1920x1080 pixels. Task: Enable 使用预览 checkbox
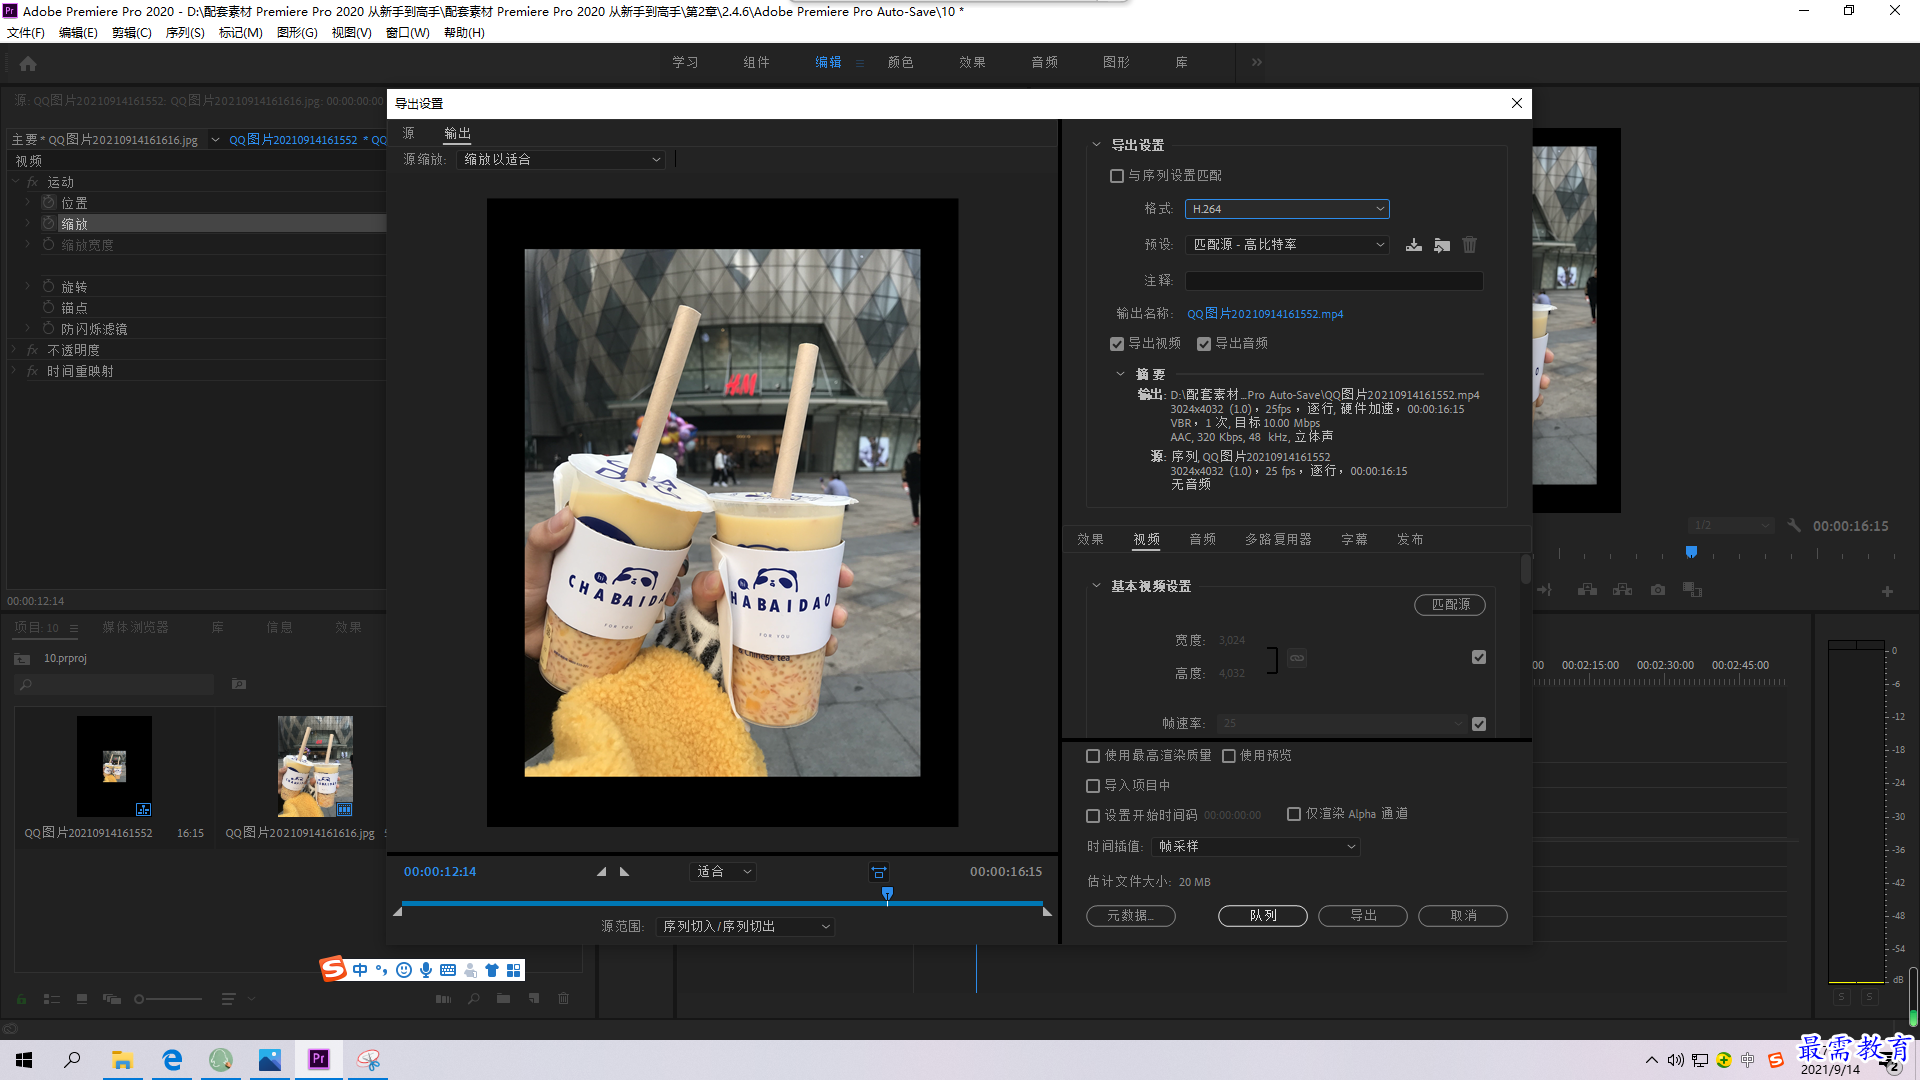pyautogui.click(x=1229, y=756)
